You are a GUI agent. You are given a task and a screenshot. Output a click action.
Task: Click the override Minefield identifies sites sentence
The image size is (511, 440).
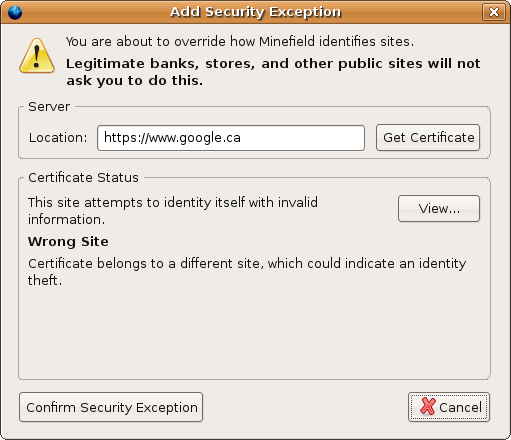tap(240, 42)
